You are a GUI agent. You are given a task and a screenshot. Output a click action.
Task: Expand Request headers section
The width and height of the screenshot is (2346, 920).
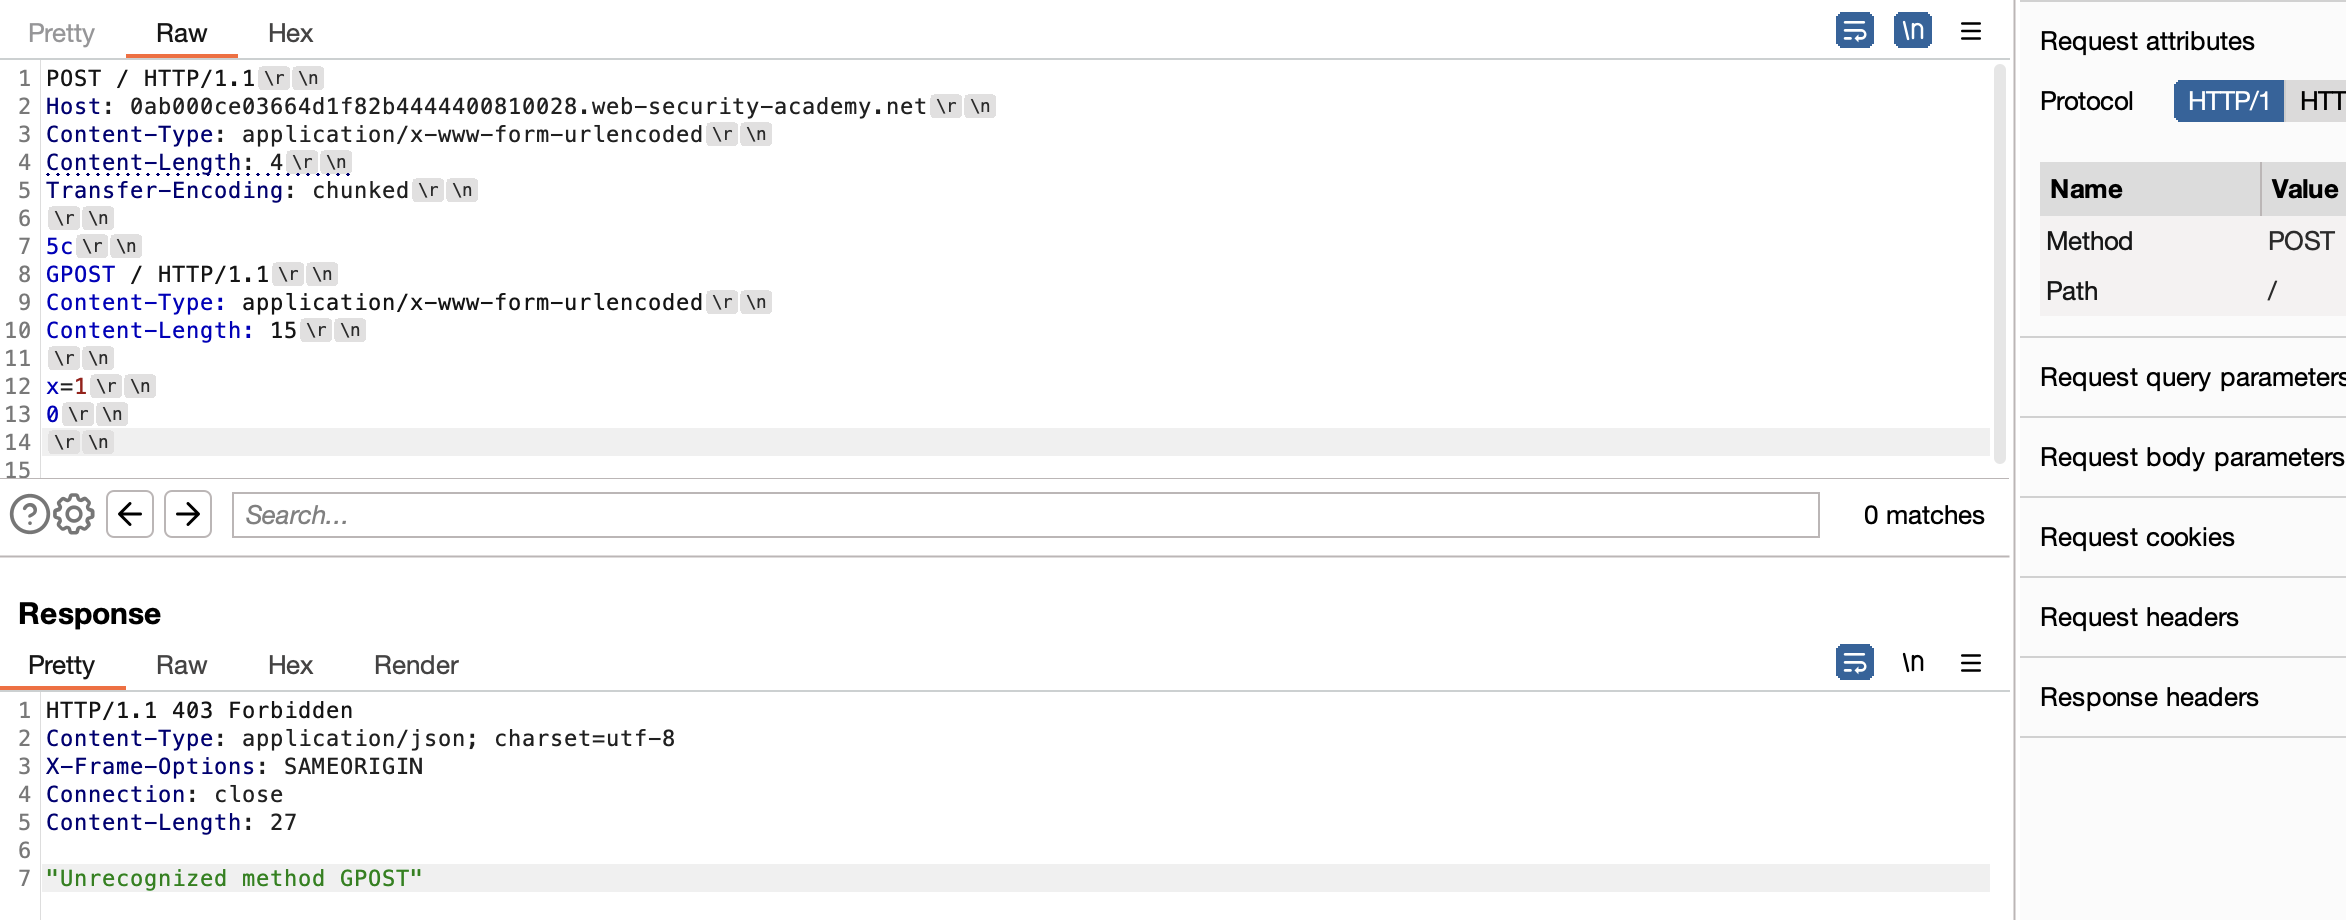(x=2138, y=617)
